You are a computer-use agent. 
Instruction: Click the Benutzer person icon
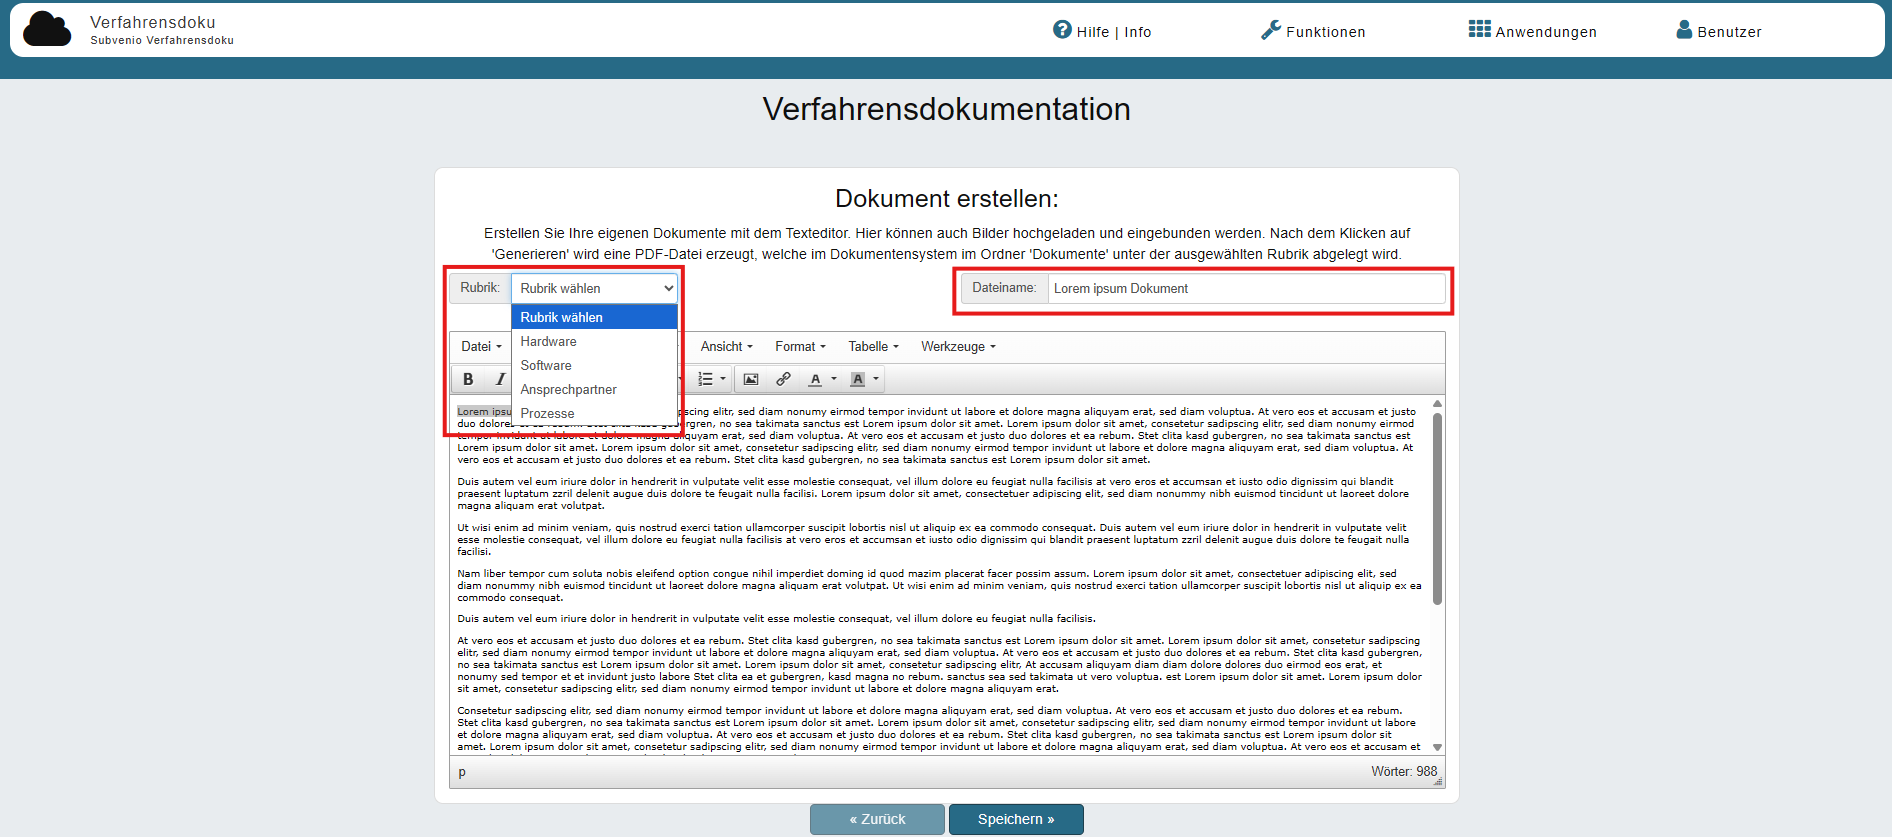(1684, 30)
